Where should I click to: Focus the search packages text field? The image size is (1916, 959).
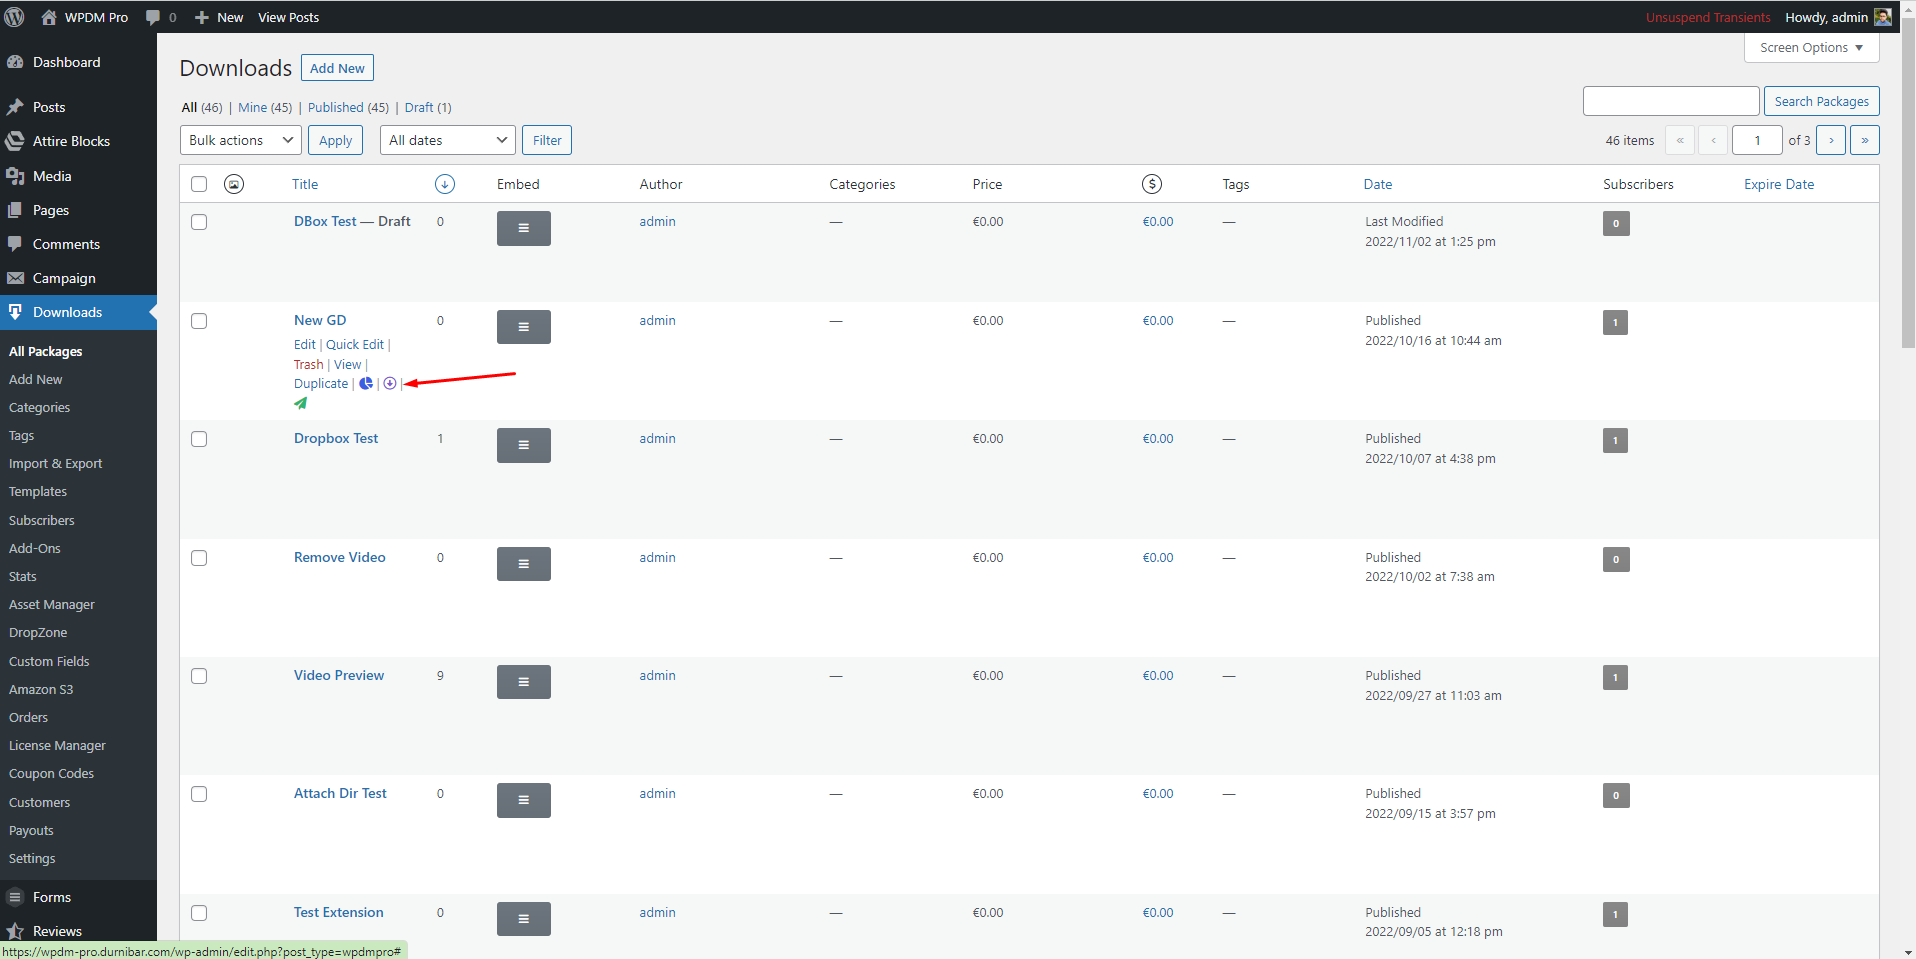pos(1671,101)
